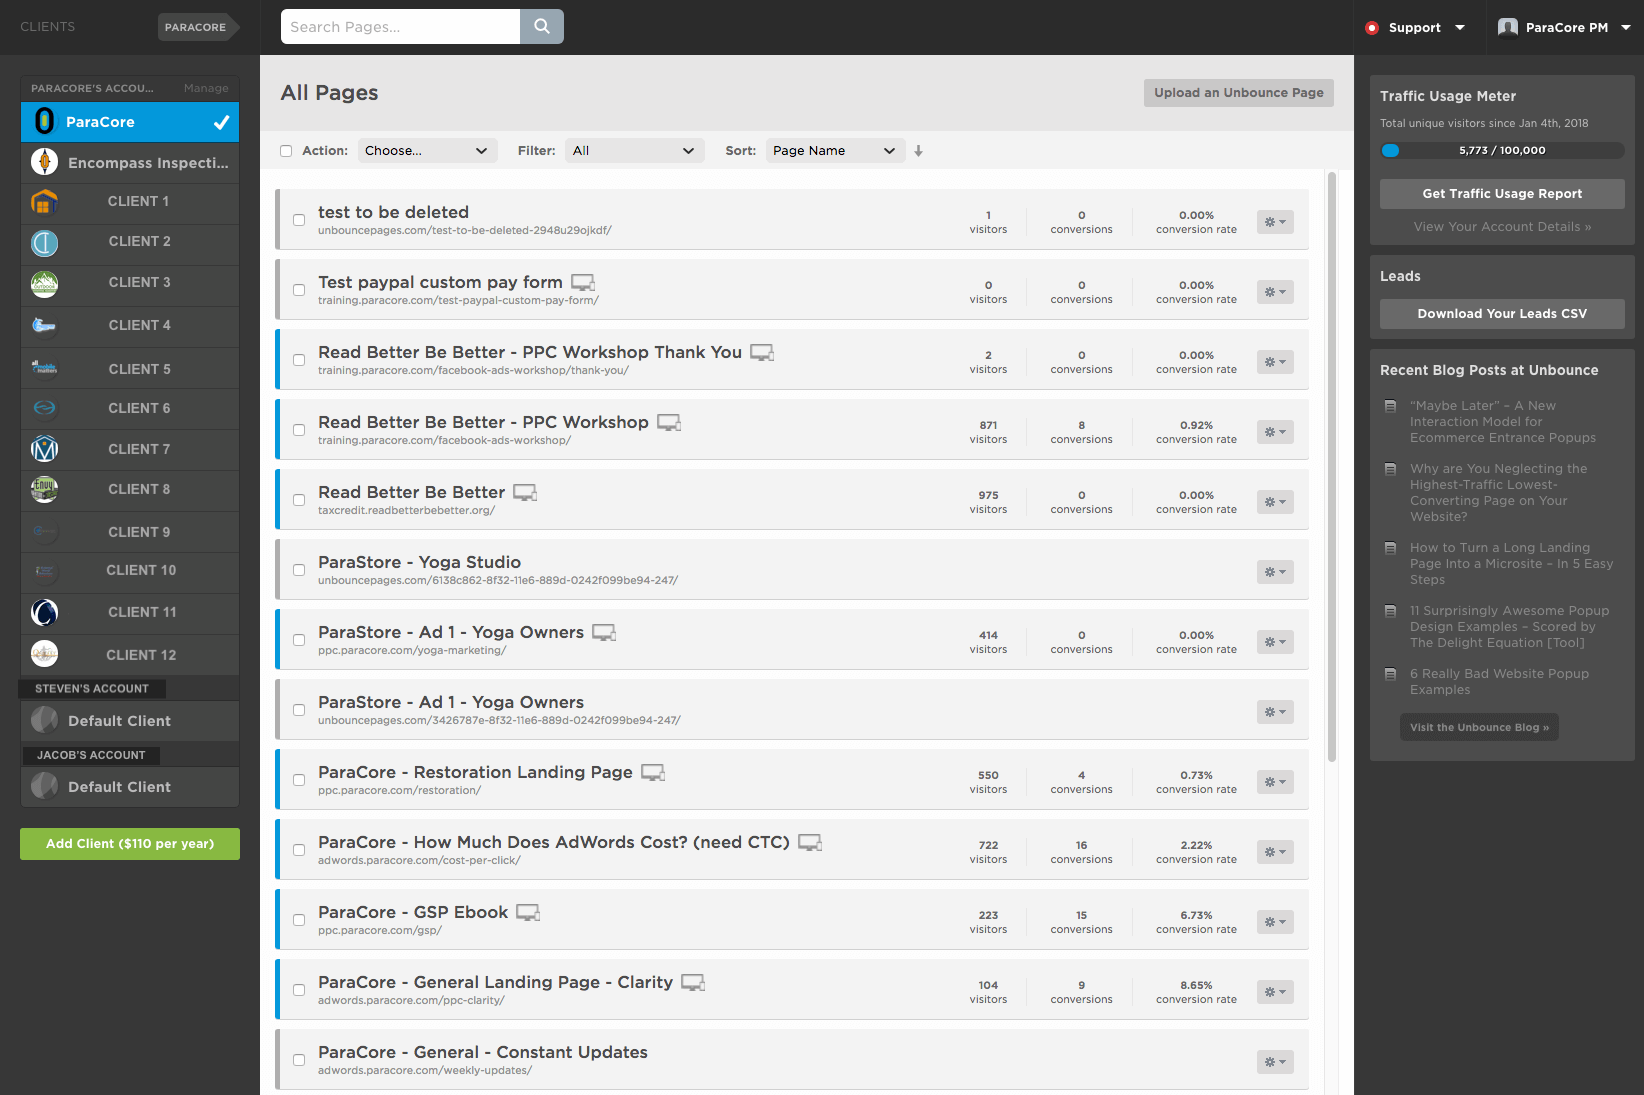Viewport: 1644px width, 1095px height.
Task: Check 'ParaCore - General - Constant Updates' checkbox
Action: tap(299, 1060)
